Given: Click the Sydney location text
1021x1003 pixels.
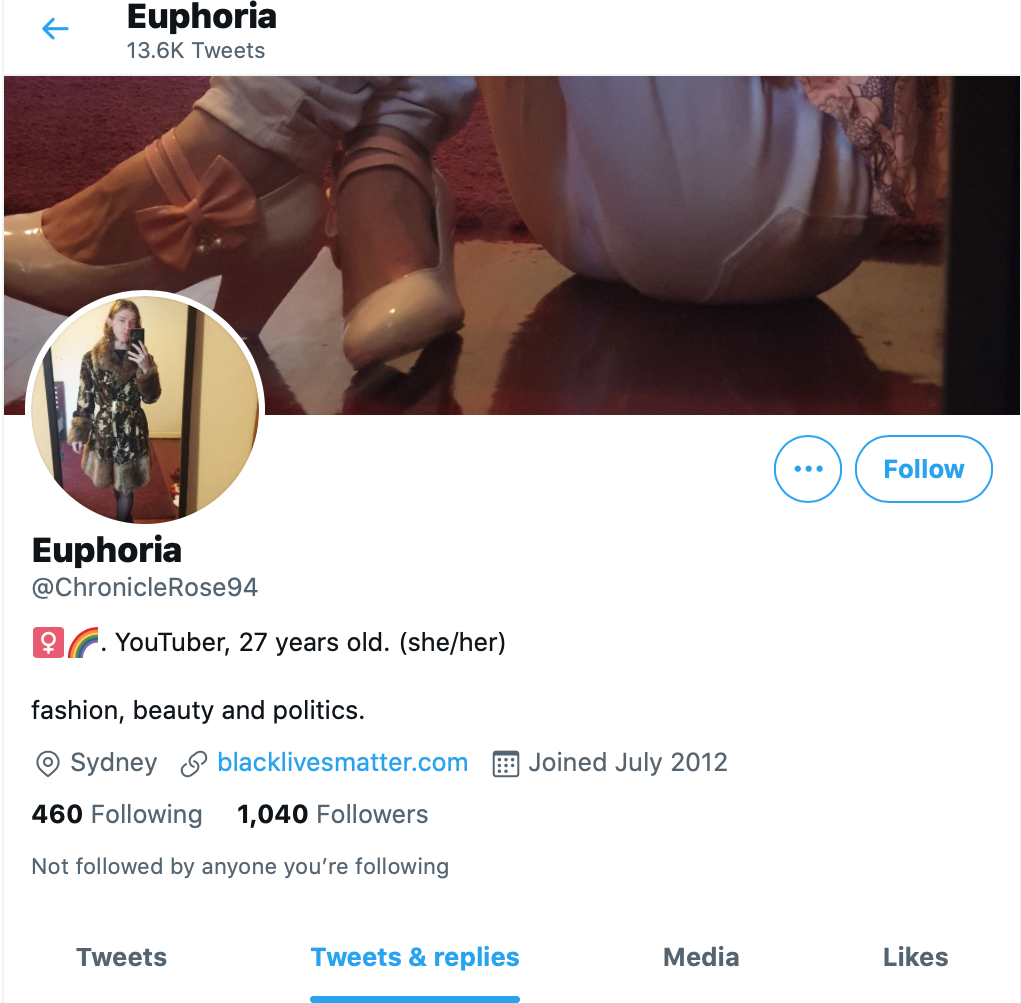Looking at the screenshot, I should [114, 763].
